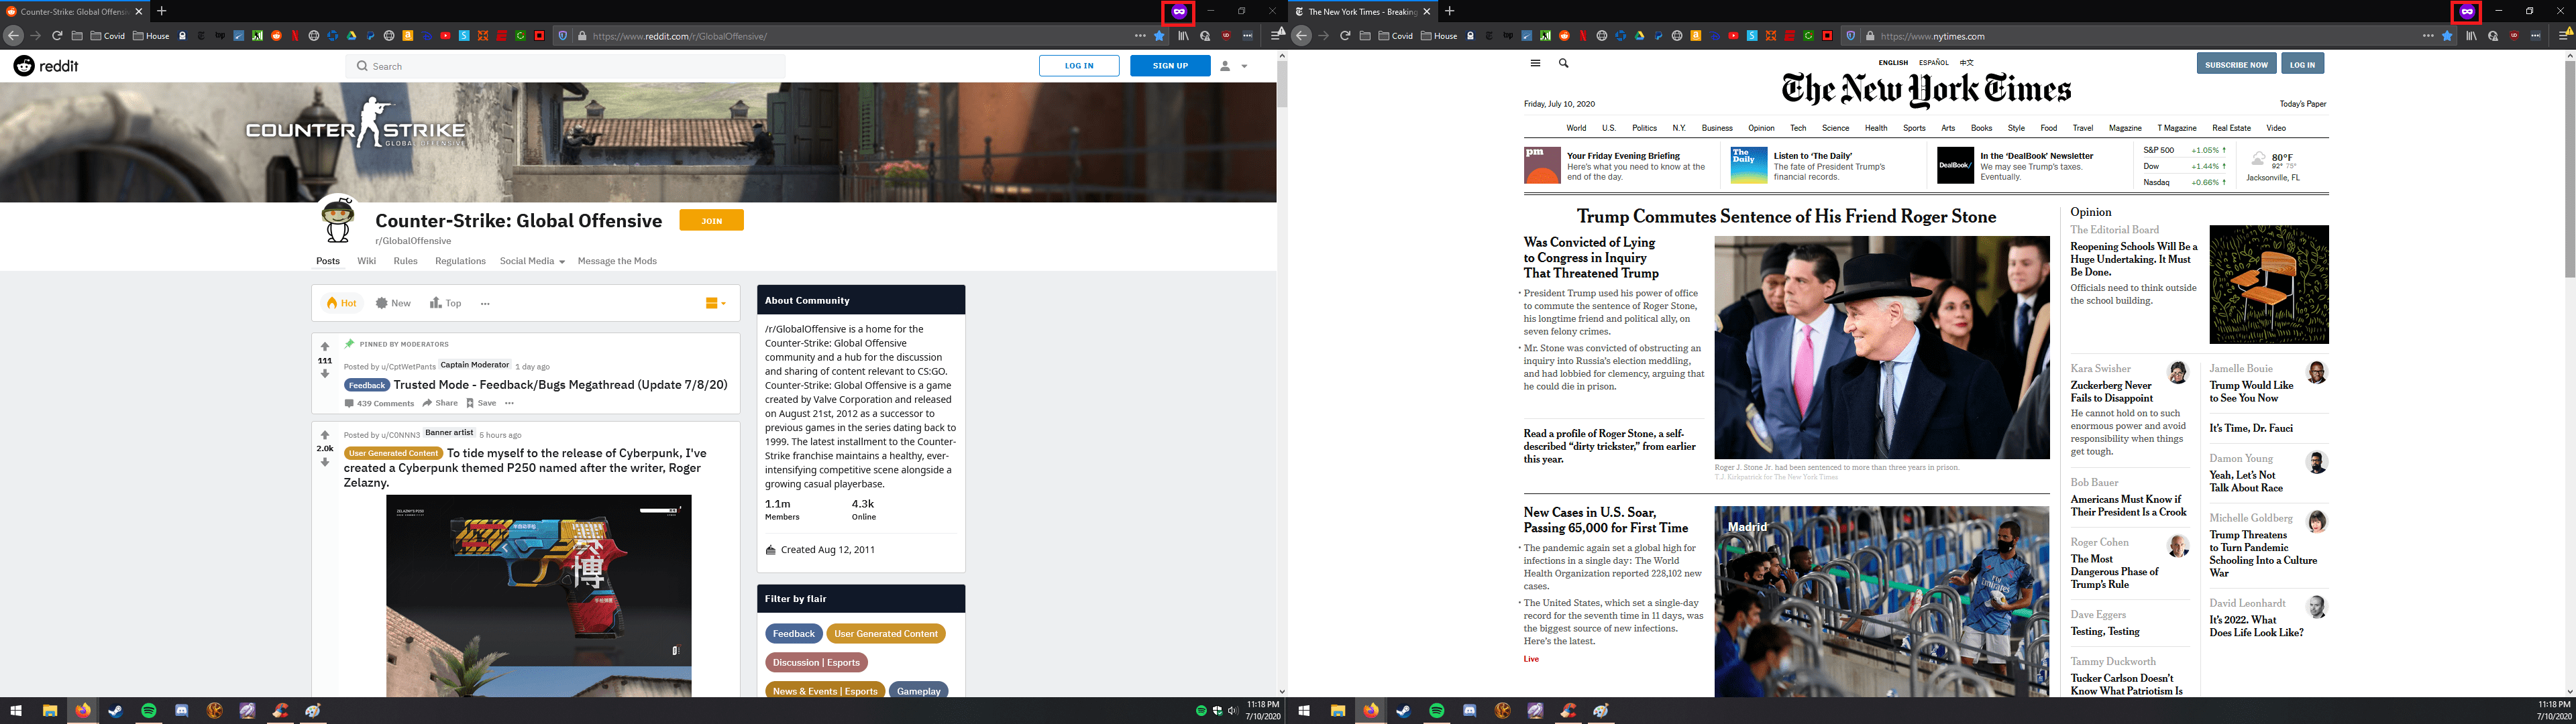Screen dimensions: 2576x724
Task: Save the Trusted Mode megathread post
Action: pyautogui.click(x=481, y=403)
